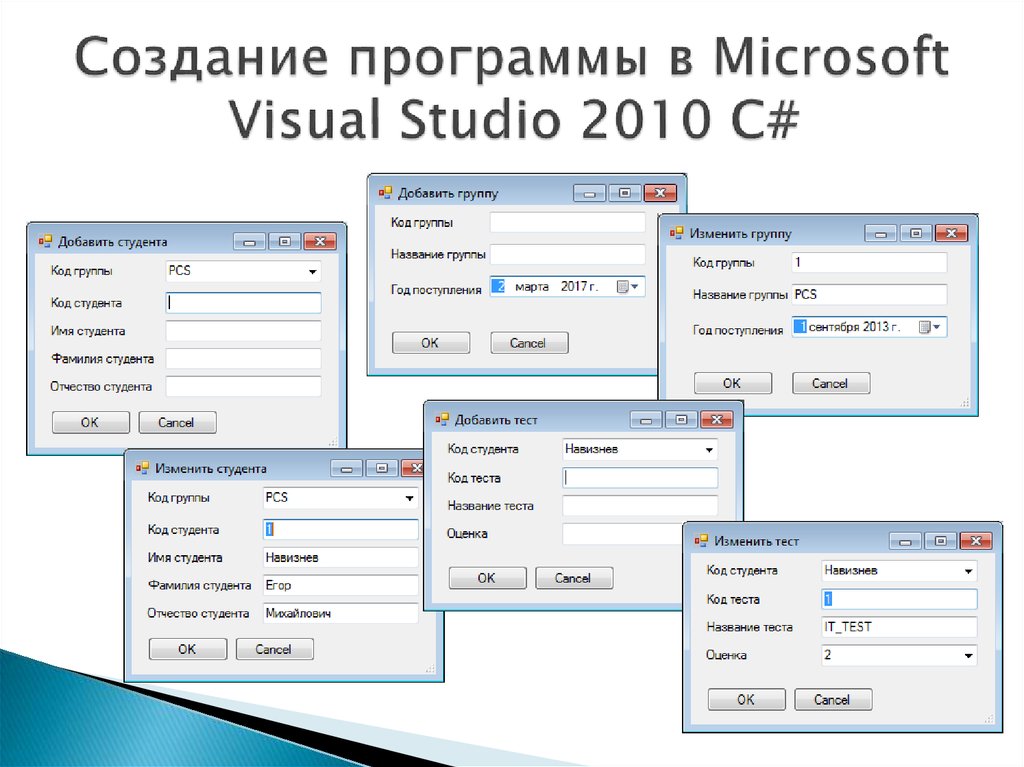Focus Фамилия студента field in Добавить студента

click(x=244, y=359)
